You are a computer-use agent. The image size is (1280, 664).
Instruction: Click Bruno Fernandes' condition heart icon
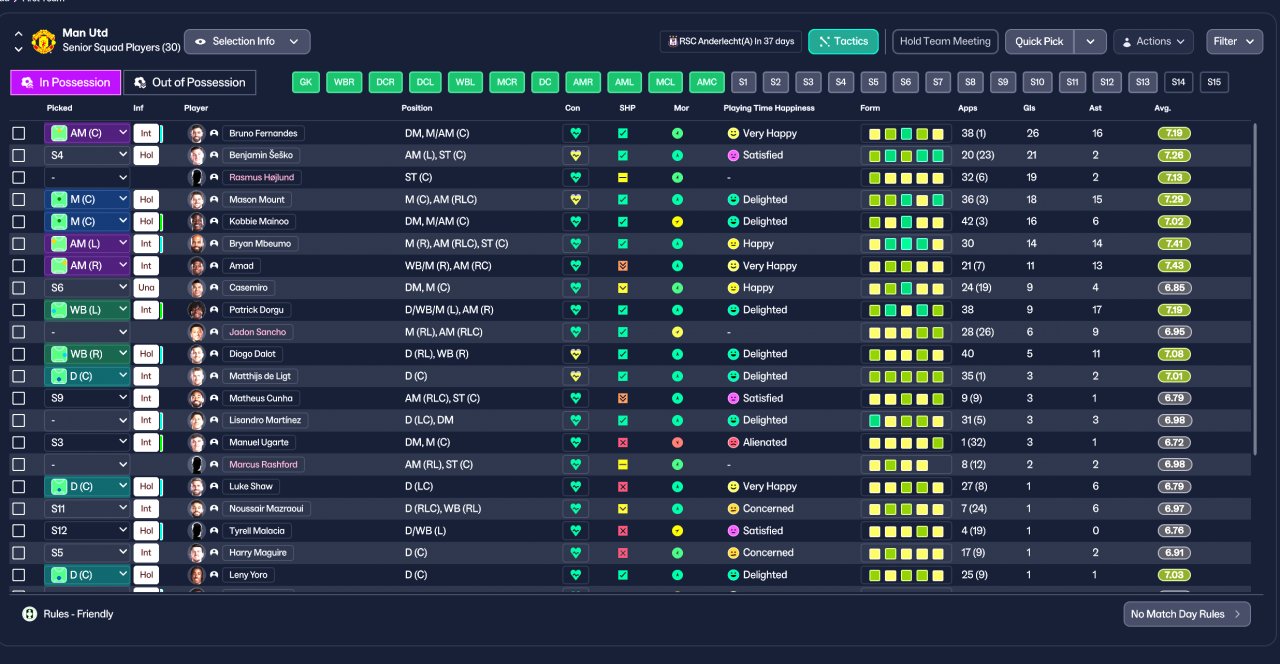coord(575,133)
